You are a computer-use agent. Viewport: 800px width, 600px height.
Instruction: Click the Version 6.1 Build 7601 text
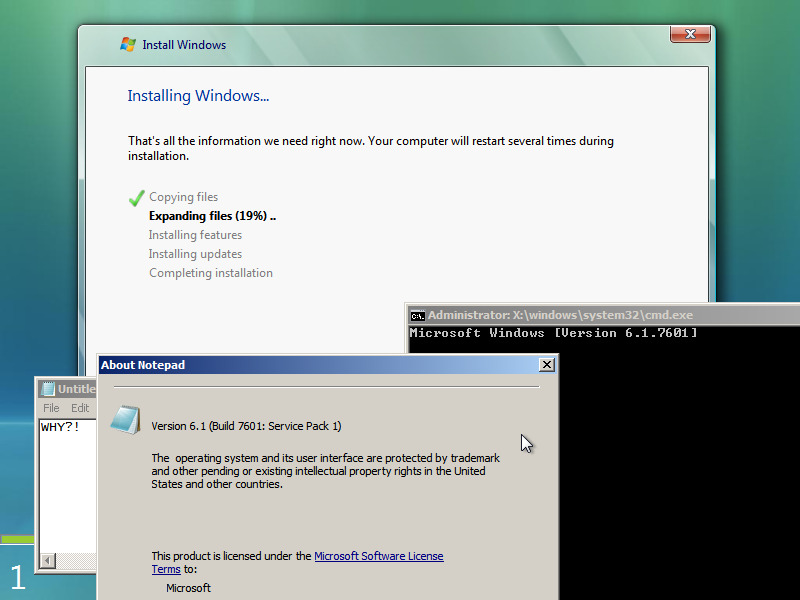pos(246,426)
